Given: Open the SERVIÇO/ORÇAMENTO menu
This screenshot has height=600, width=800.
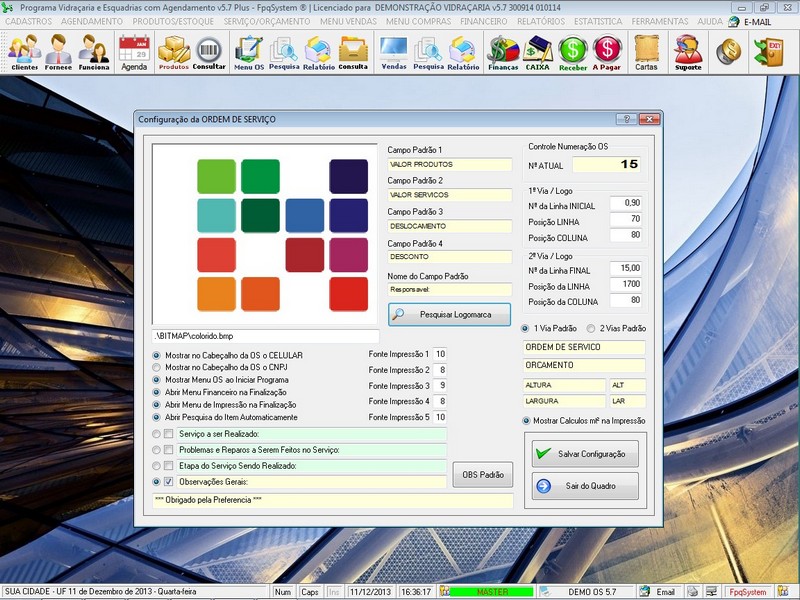Looking at the screenshot, I should point(267,21).
